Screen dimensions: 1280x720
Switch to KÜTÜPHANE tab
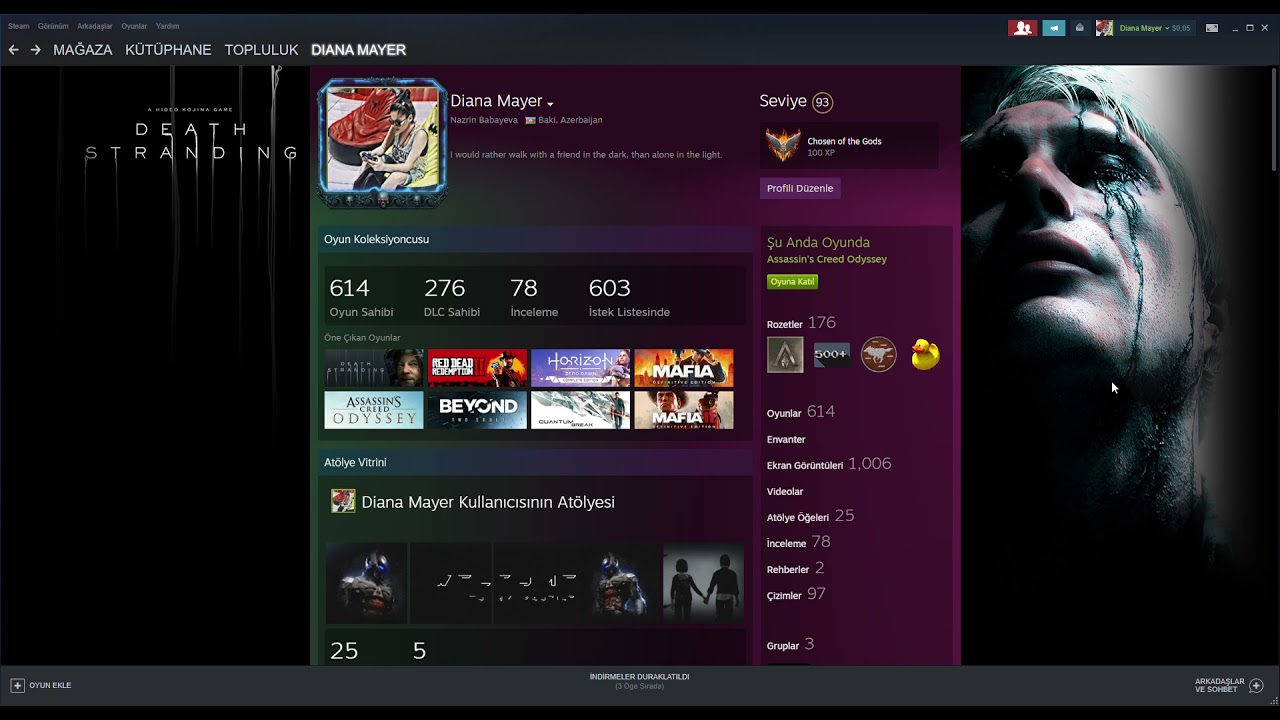tap(168, 50)
